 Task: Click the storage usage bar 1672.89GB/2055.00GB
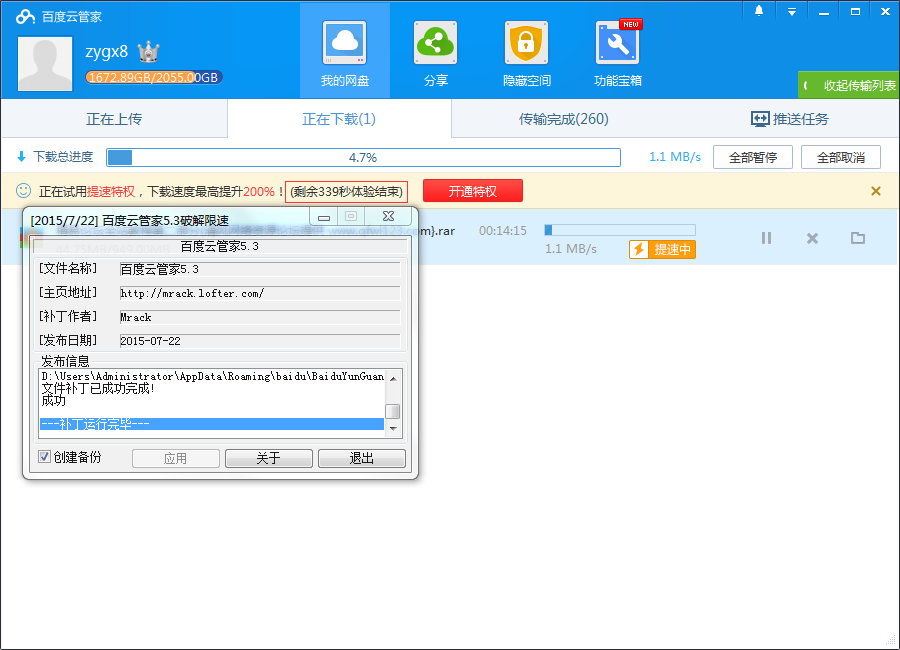[x=153, y=78]
